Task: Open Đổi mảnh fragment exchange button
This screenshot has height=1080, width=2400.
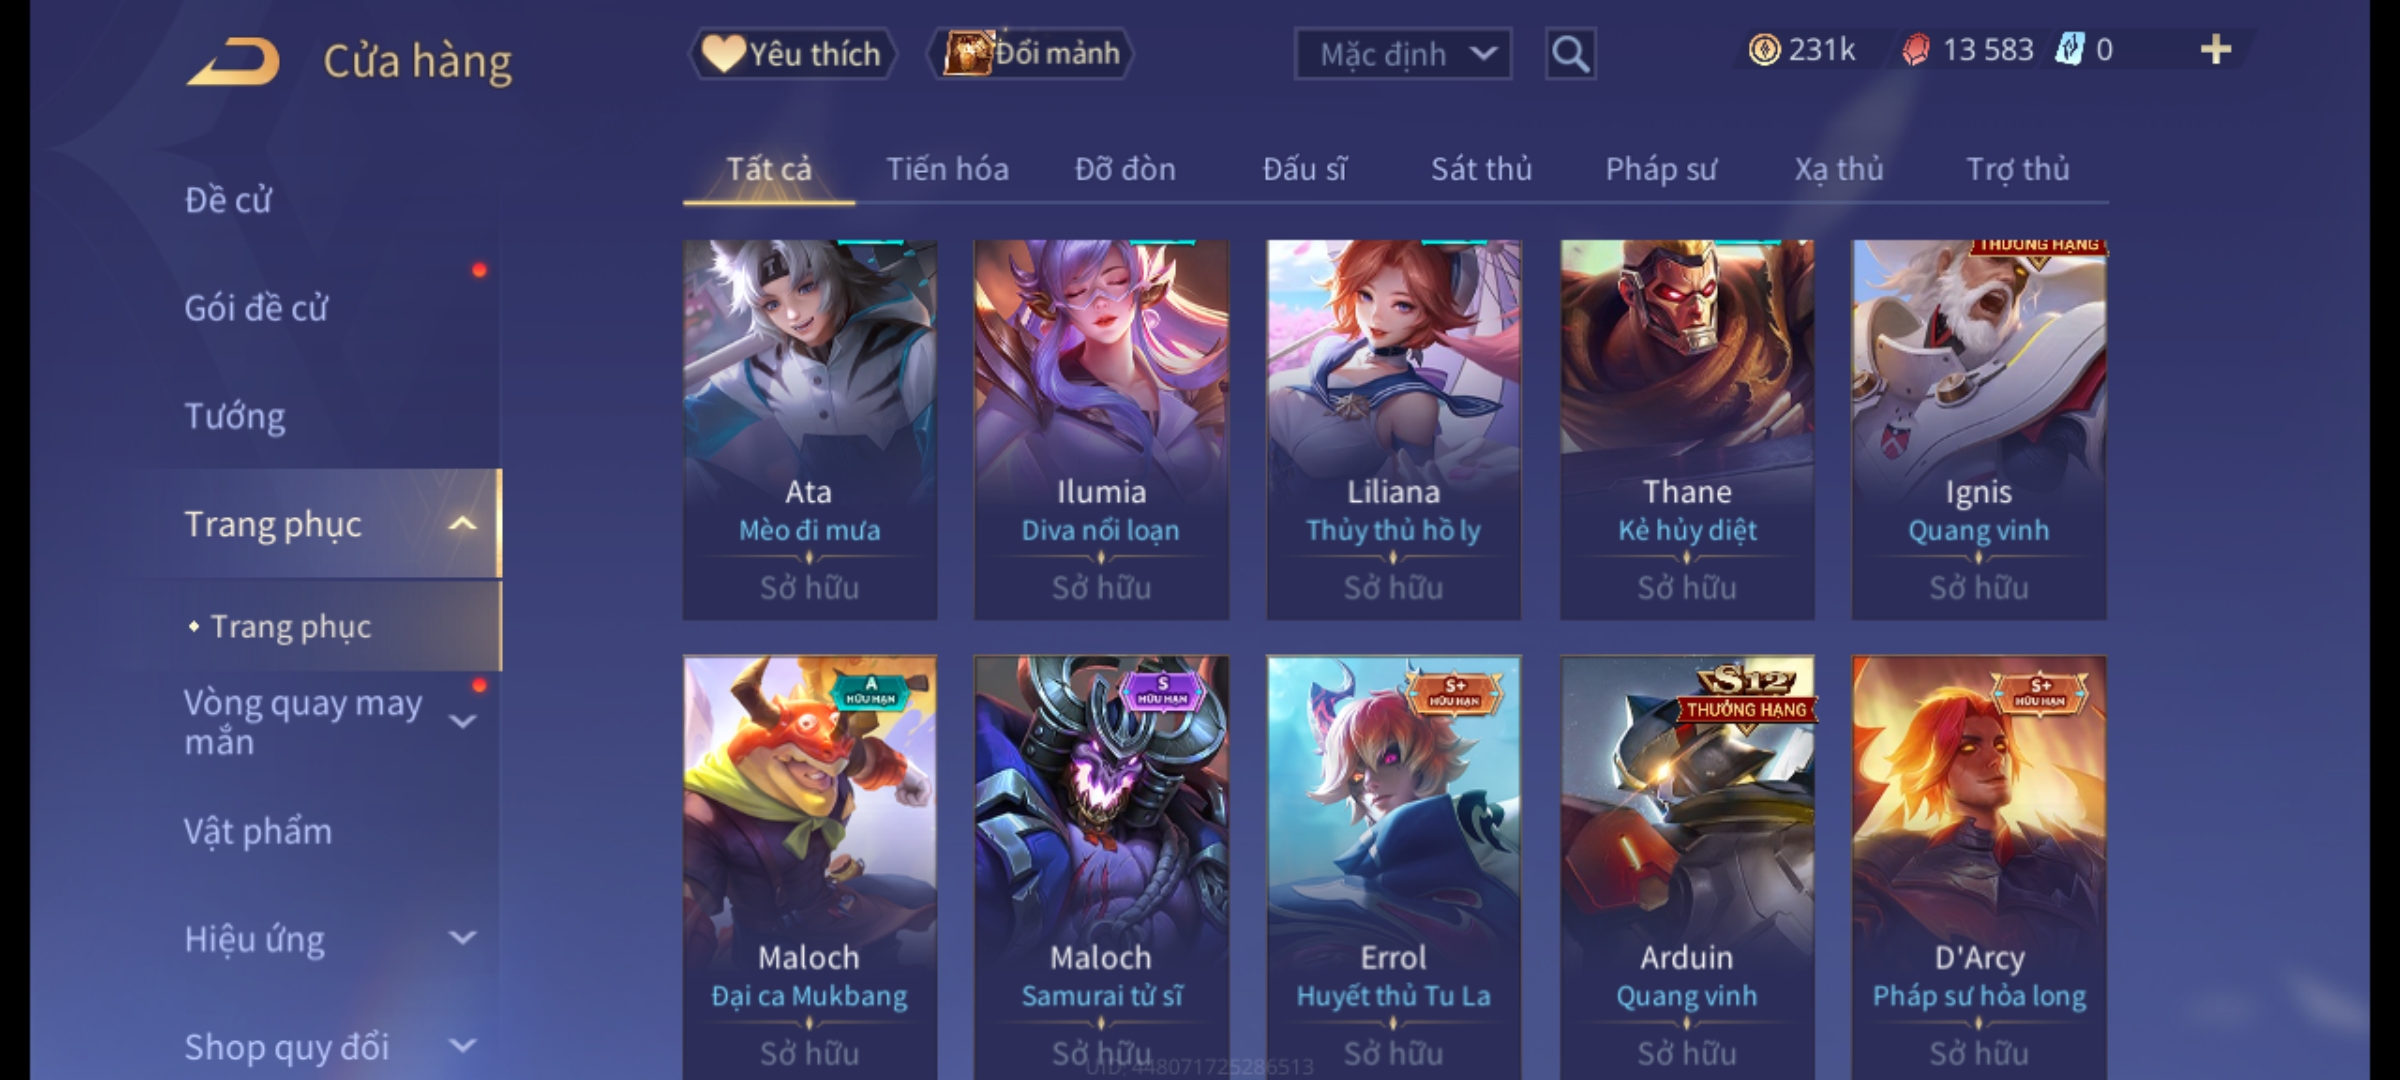Action: (x=1031, y=54)
